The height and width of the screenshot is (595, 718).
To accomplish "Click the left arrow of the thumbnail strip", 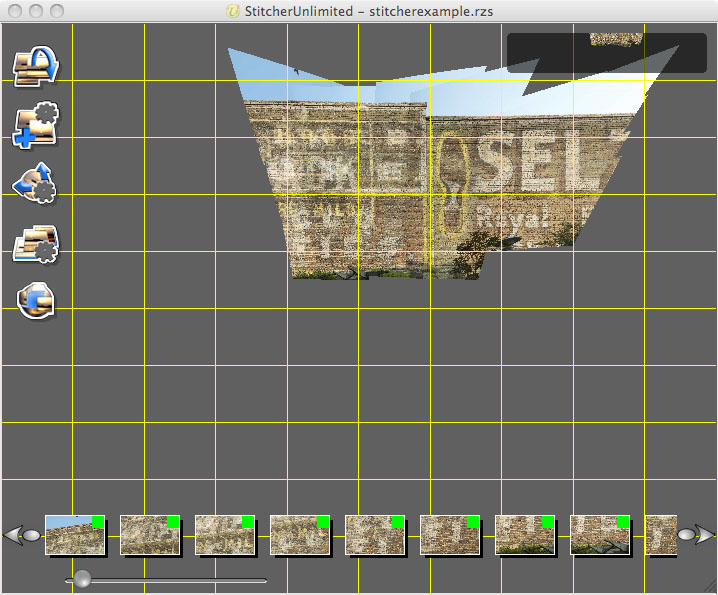I will pyautogui.click(x=12, y=535).
